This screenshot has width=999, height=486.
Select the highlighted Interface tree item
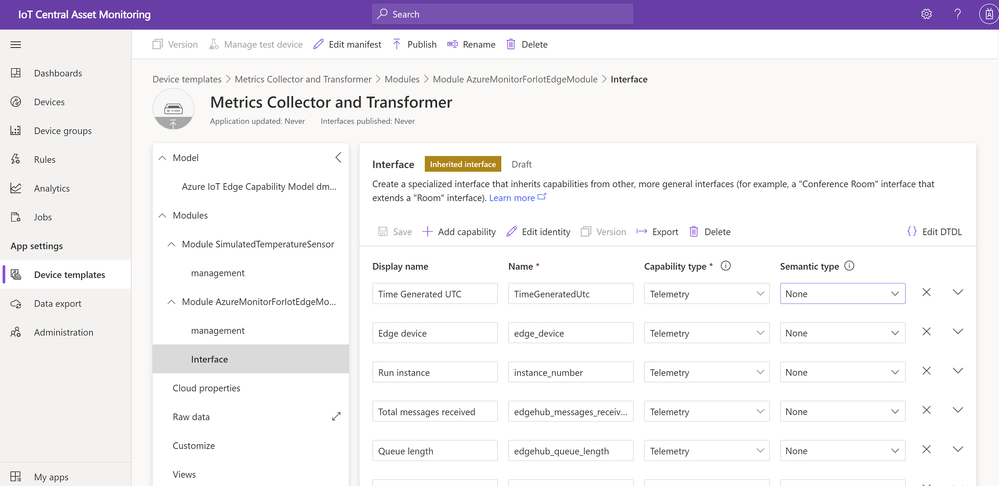(250, 359)
